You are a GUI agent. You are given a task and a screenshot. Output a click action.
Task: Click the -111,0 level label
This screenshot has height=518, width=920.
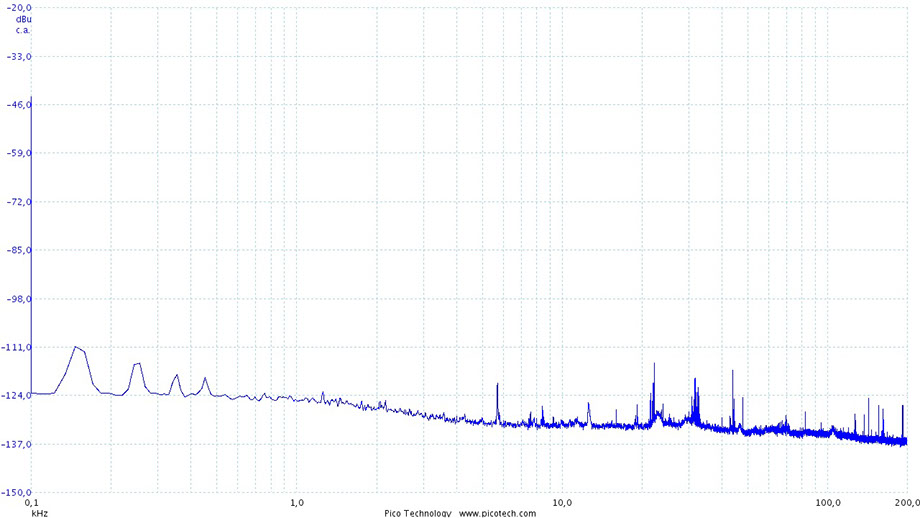(16, 347)
